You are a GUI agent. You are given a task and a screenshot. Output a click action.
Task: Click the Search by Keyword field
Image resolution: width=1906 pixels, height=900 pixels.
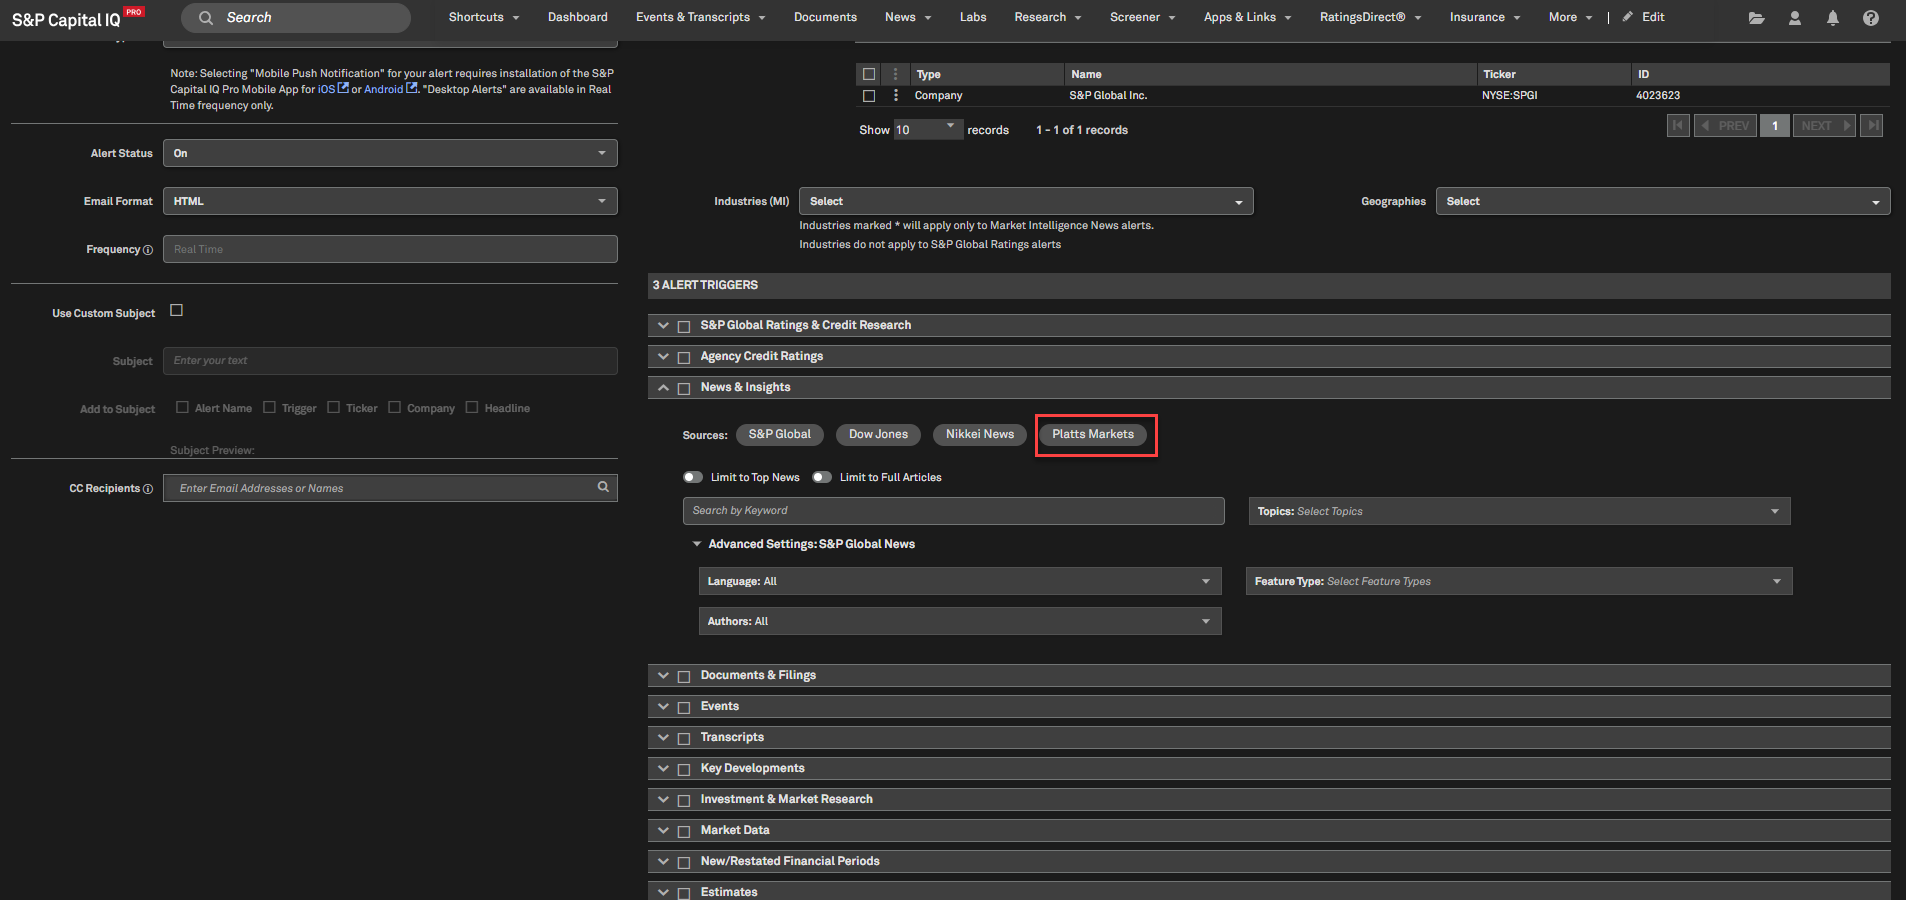(953, 511)
